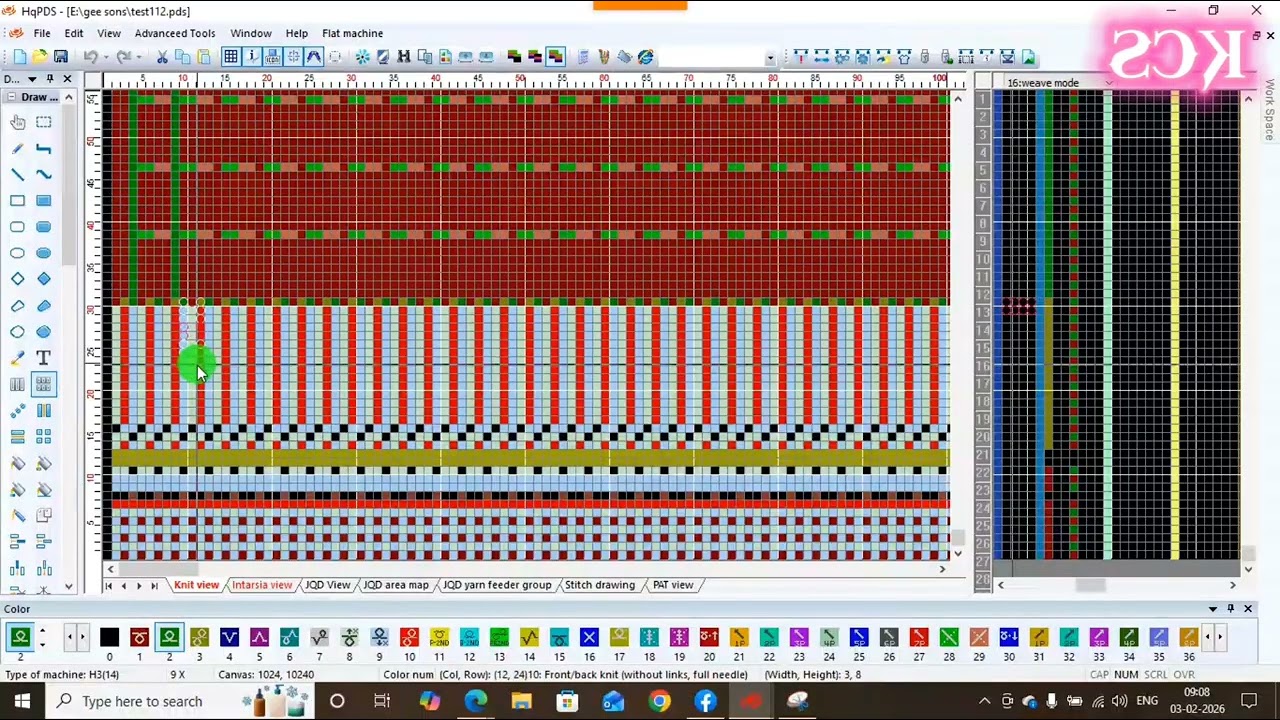Create a new document
The image size is (1280, 720).
click(x=19, y=57)
